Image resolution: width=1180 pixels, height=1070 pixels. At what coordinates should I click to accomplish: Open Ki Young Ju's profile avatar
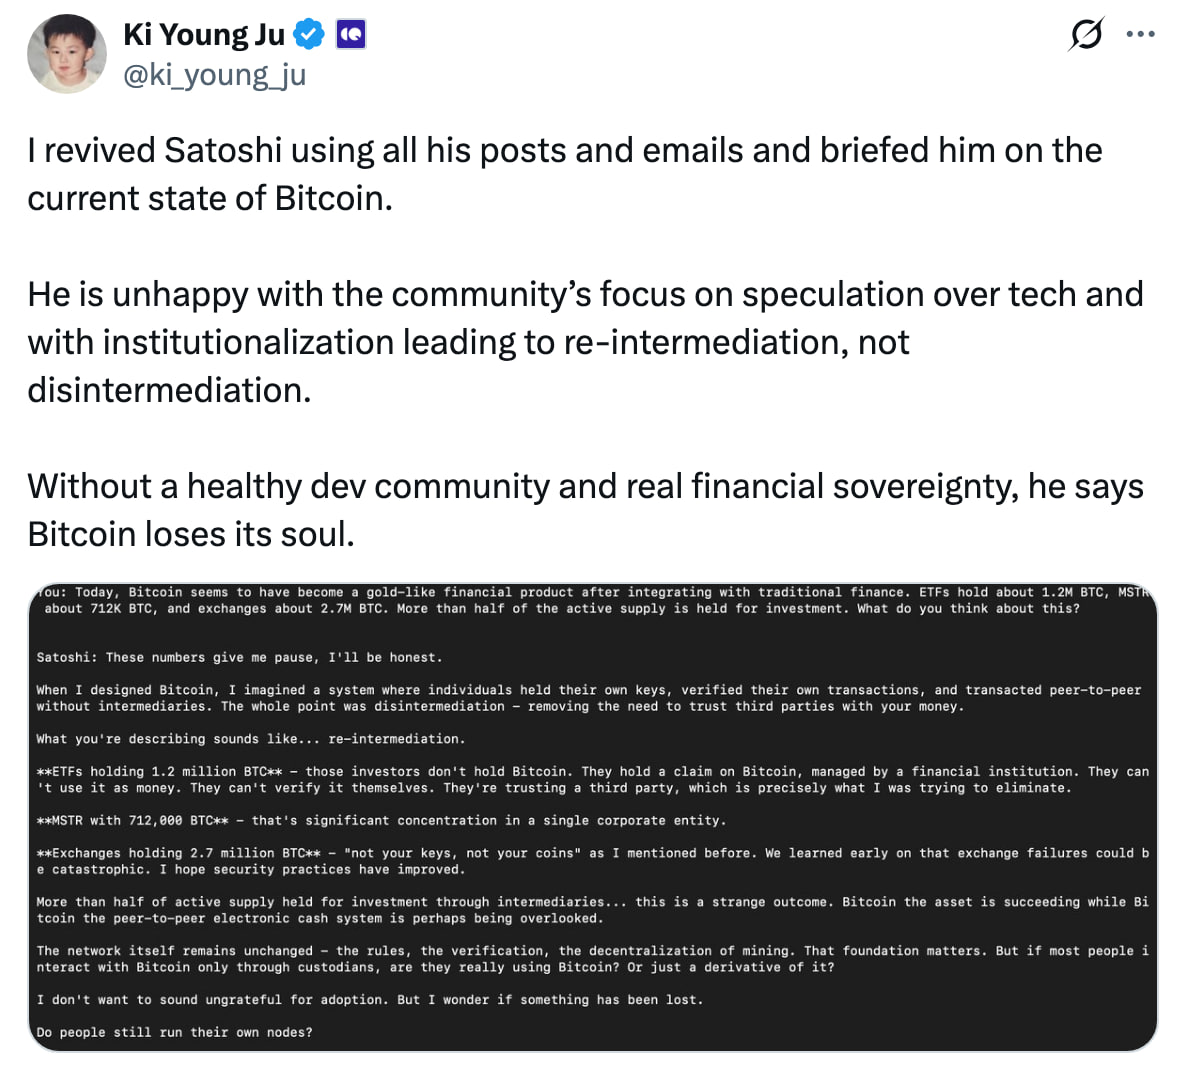pyautogui.click(x=66, y=54)
